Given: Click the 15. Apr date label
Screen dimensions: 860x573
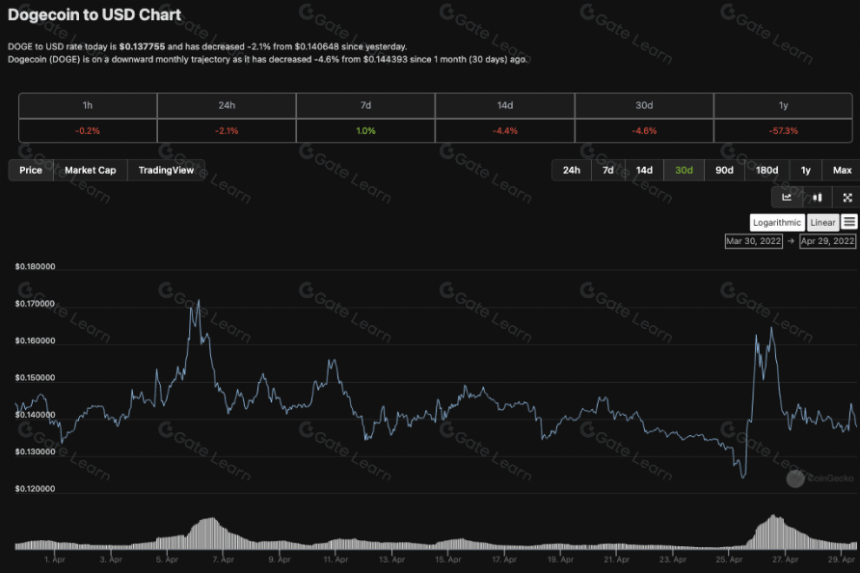Looking at the screenshot, I should click(448, 560).
